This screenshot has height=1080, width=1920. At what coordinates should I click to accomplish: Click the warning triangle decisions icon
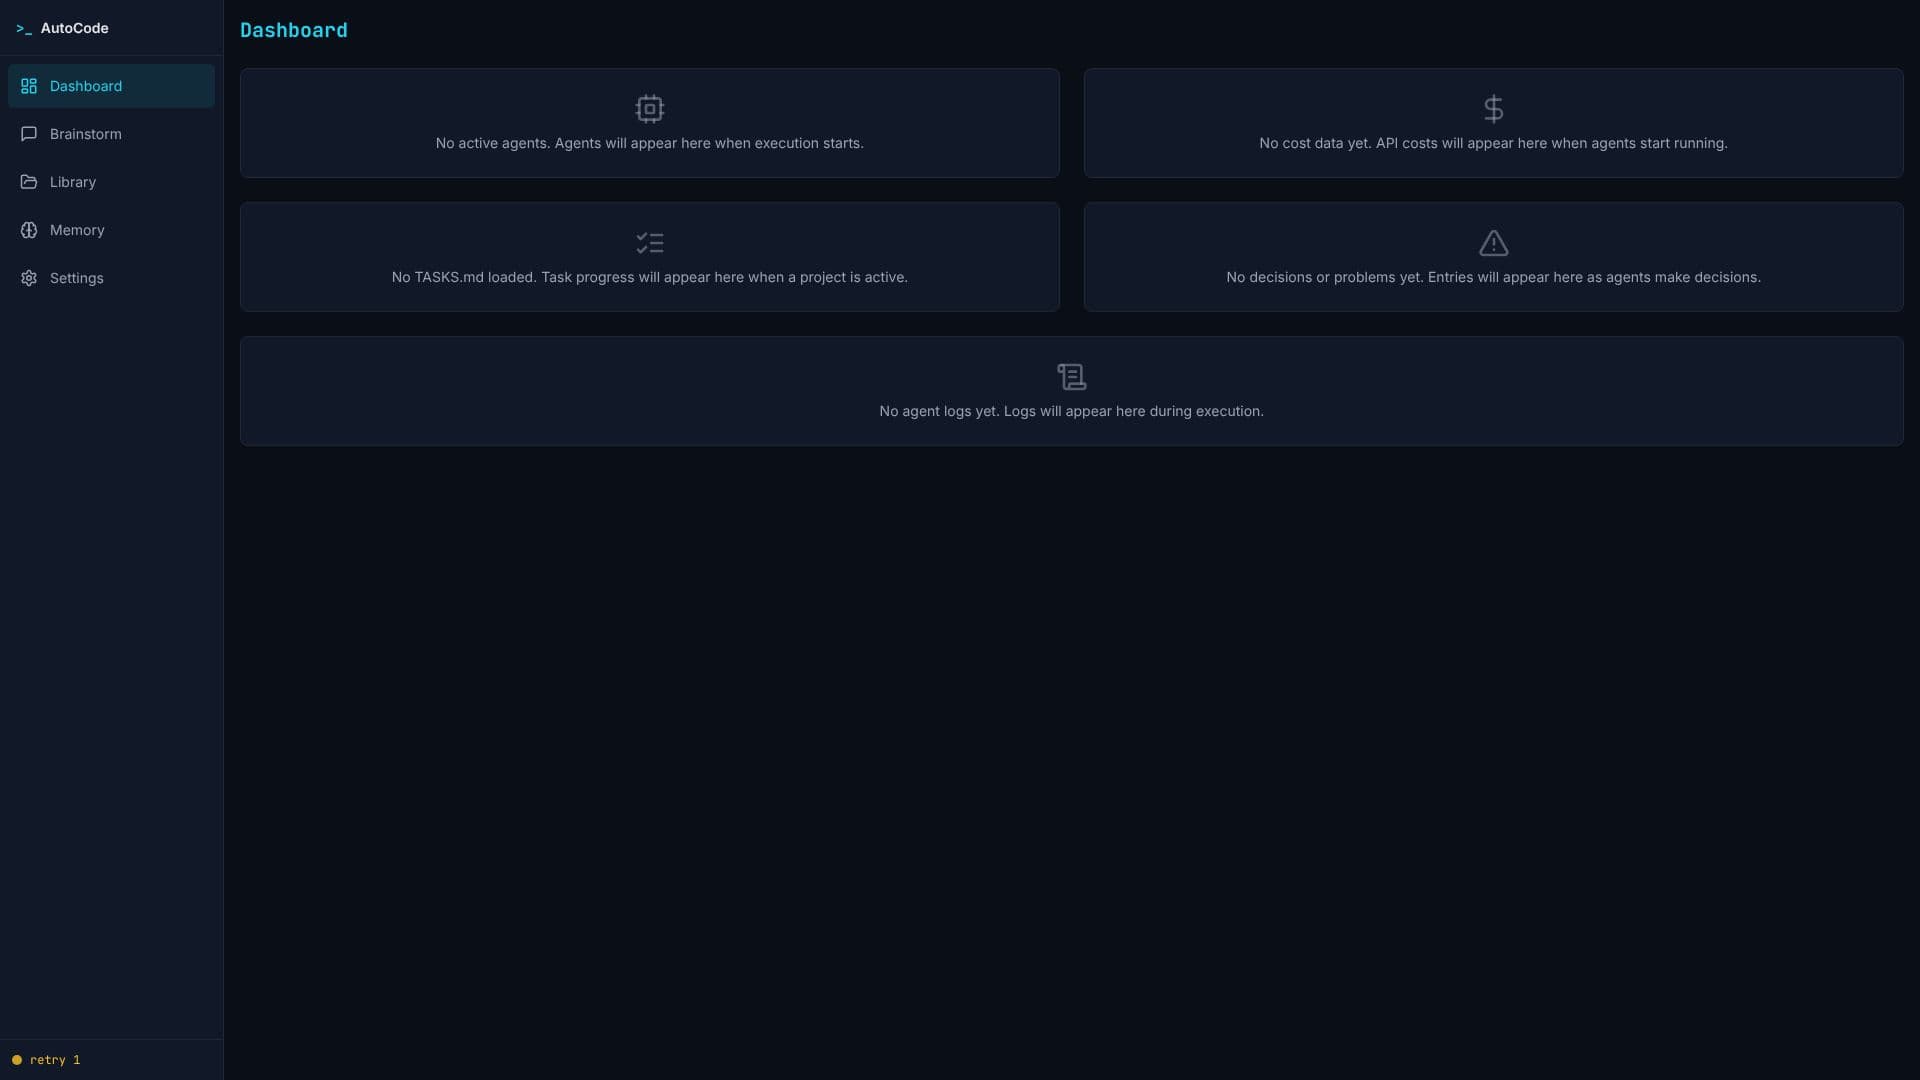click(x=1493, y=243)
